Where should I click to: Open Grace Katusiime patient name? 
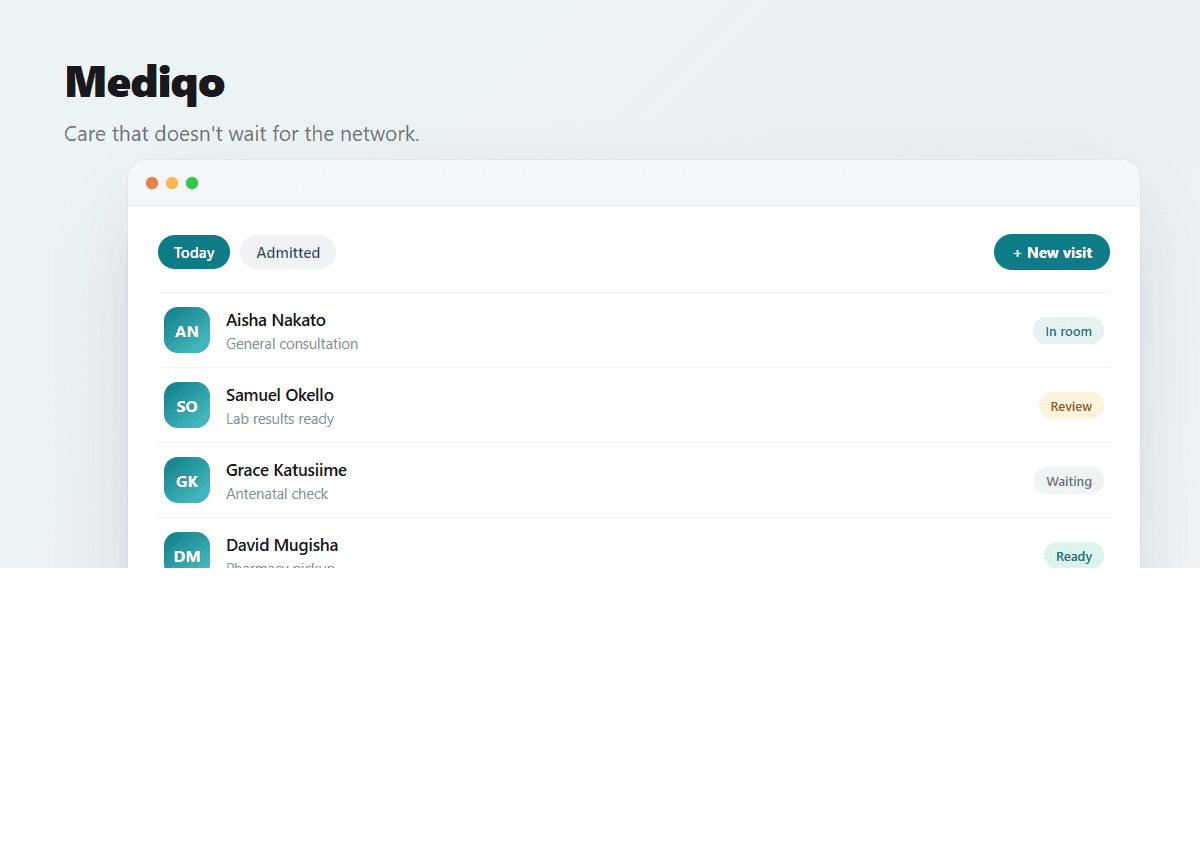tap(286, 470)
